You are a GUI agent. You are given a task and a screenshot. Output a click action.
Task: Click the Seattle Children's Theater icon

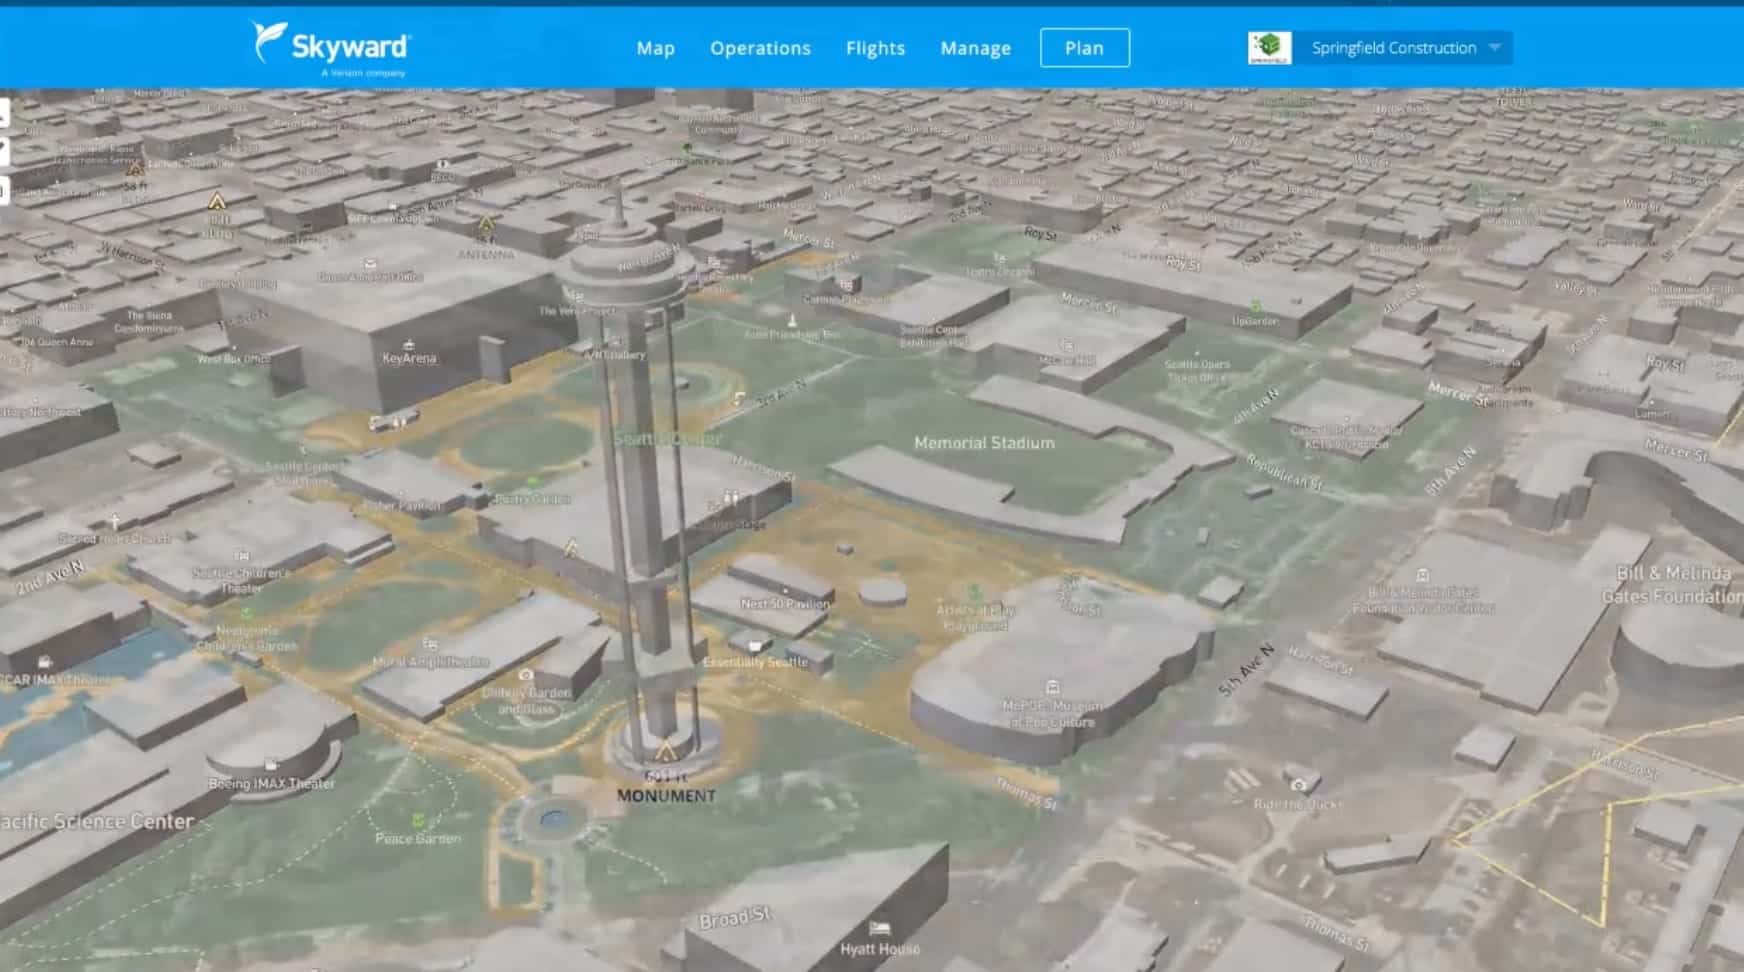click(241, 555)
